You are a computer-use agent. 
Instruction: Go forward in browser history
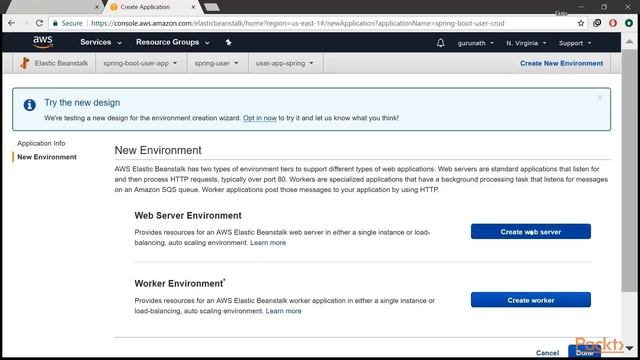point(25,23)
